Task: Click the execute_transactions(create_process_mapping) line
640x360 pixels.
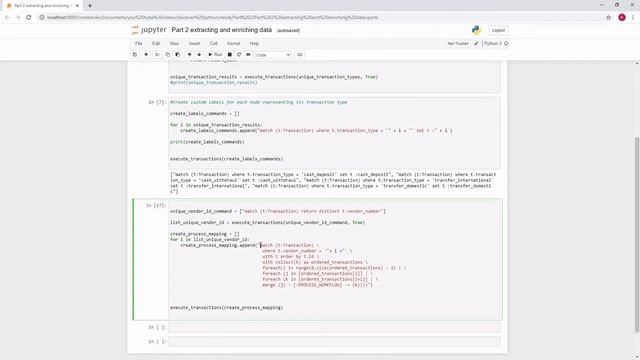Action: click(227, 307)
